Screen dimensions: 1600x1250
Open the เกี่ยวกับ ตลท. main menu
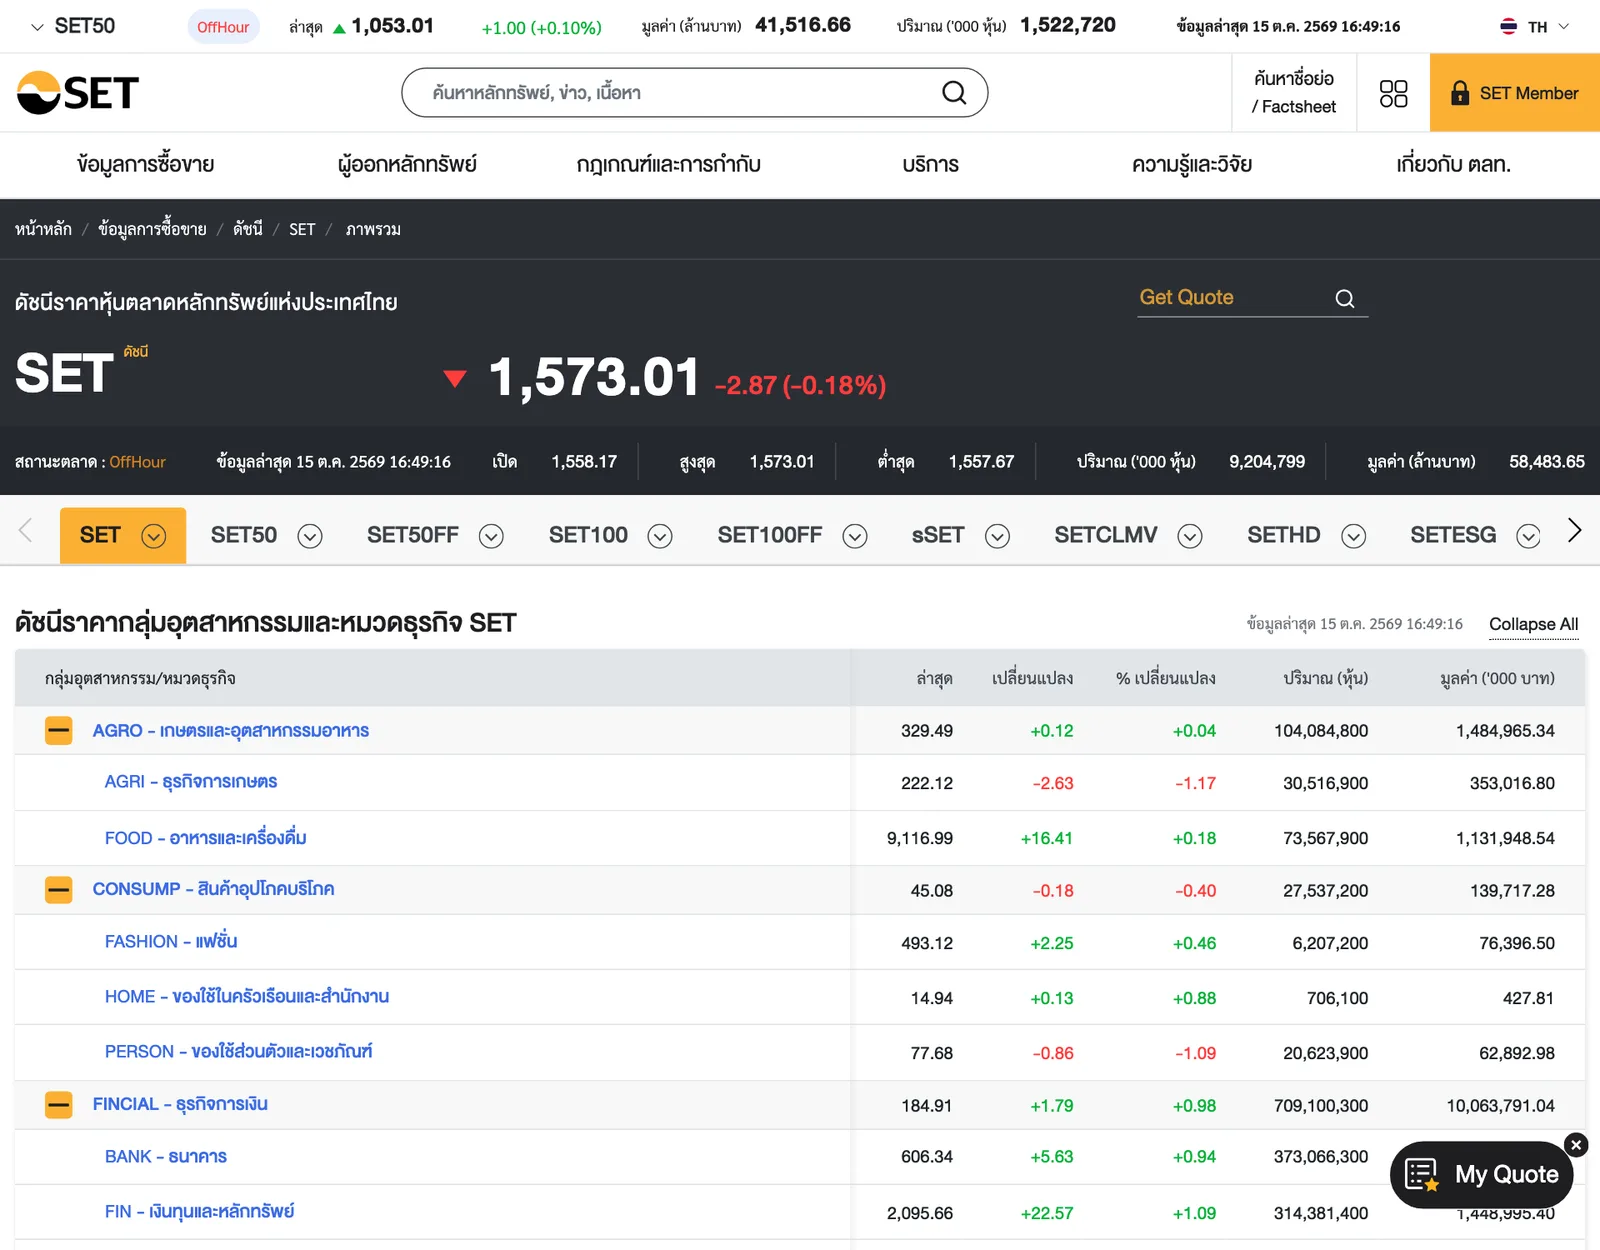1453,164
